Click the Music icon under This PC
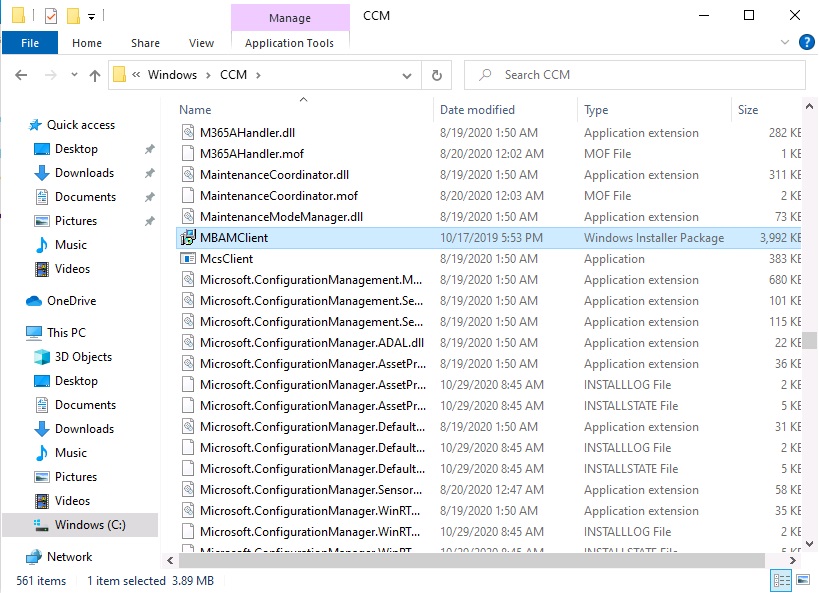The width and height of the screenshot is (819, 593). [x=42, y=453]
